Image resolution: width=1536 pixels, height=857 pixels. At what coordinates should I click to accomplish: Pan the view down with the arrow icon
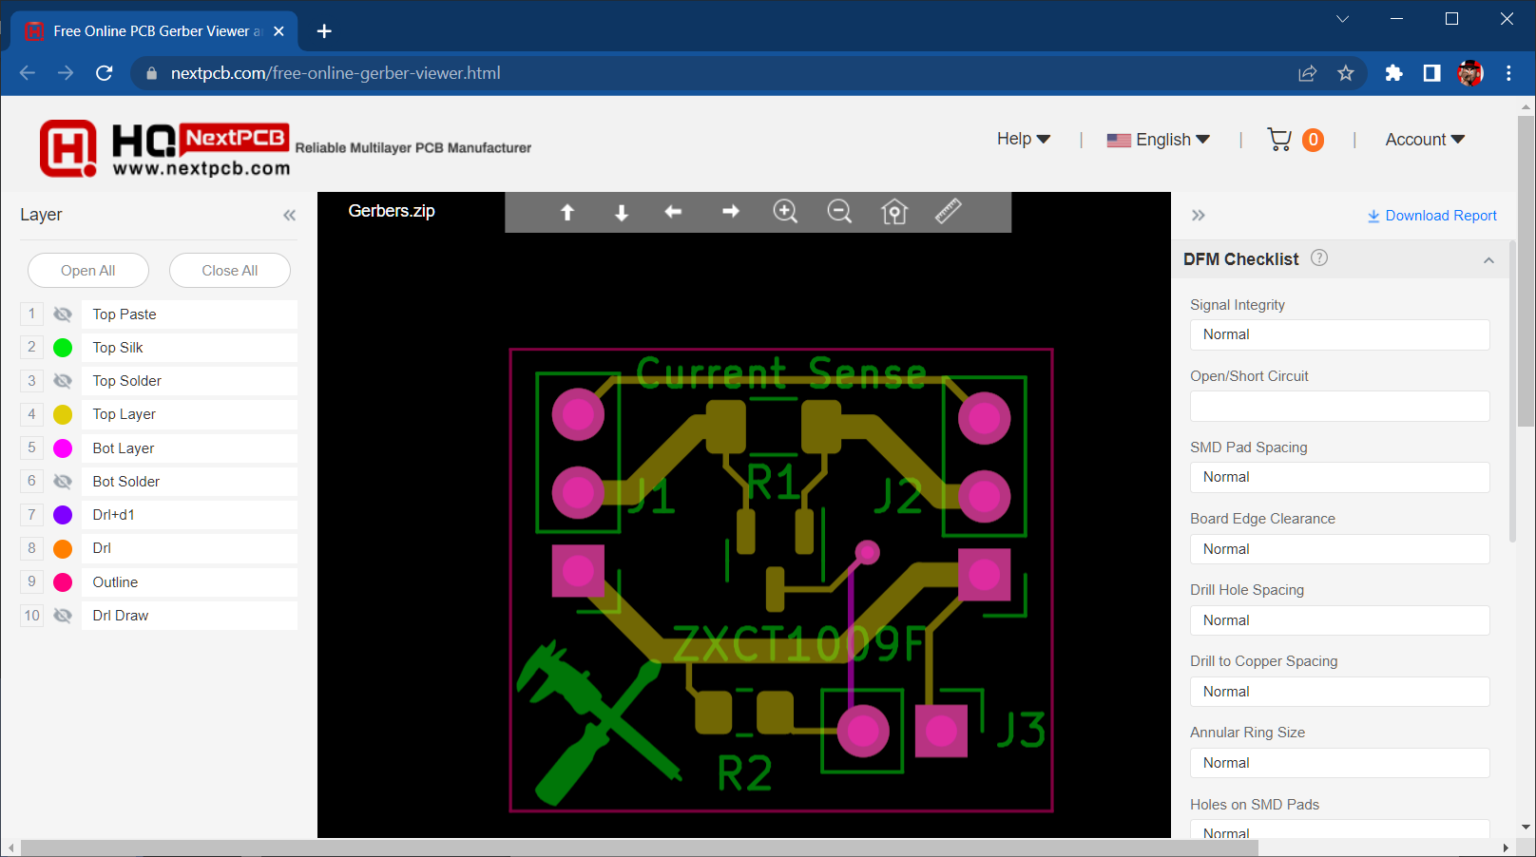point(621,212)
